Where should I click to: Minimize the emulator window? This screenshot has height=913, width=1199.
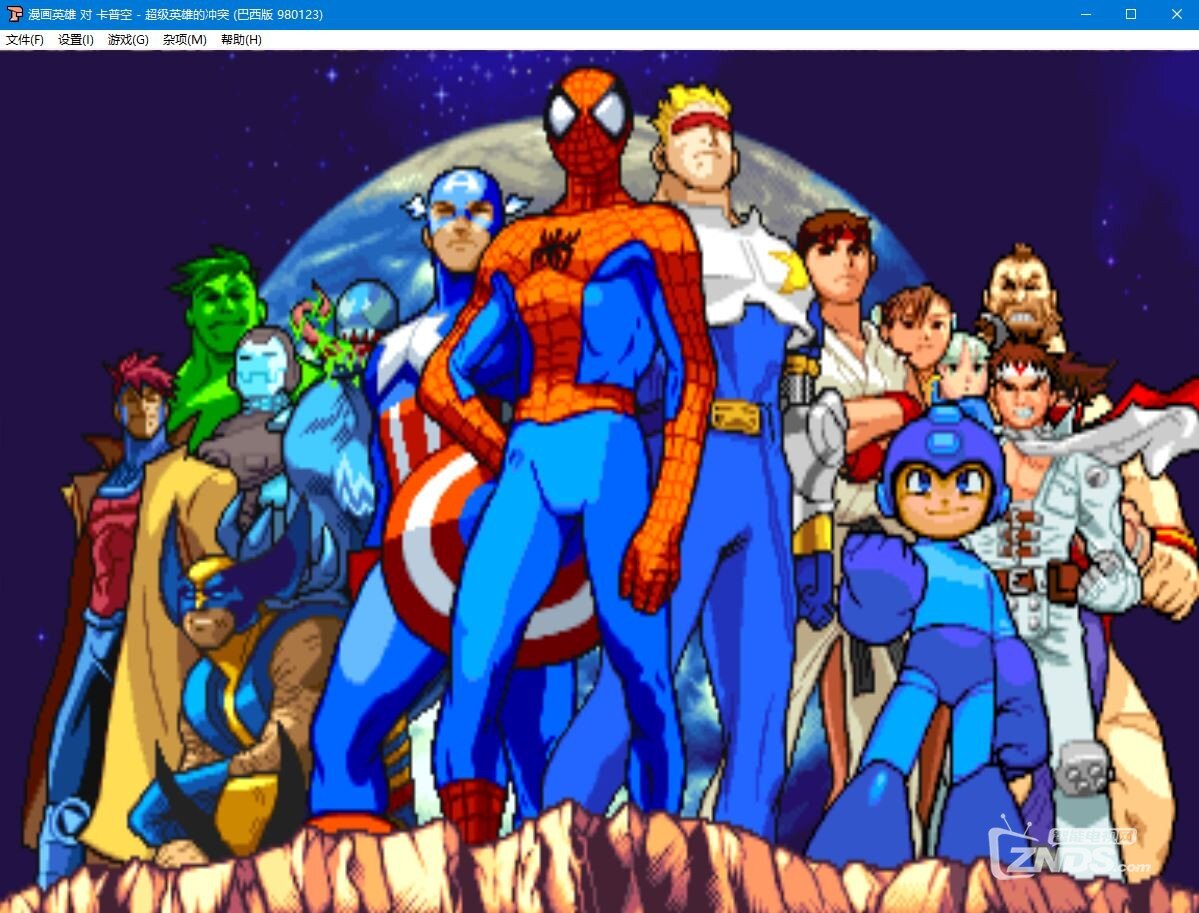tap(1087, 14)
